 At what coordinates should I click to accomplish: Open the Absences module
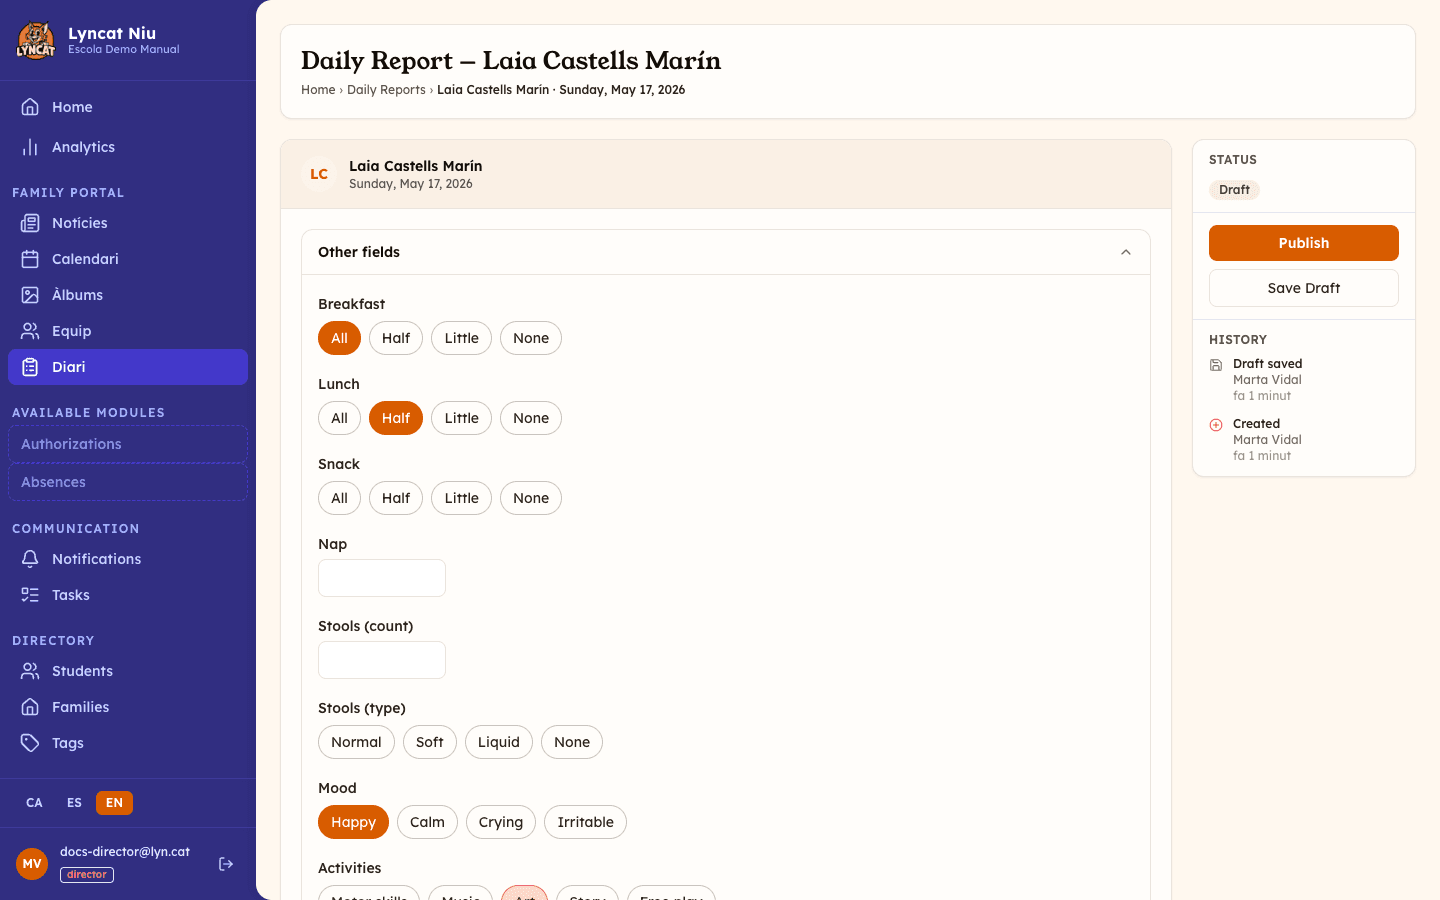coord(128,482)
